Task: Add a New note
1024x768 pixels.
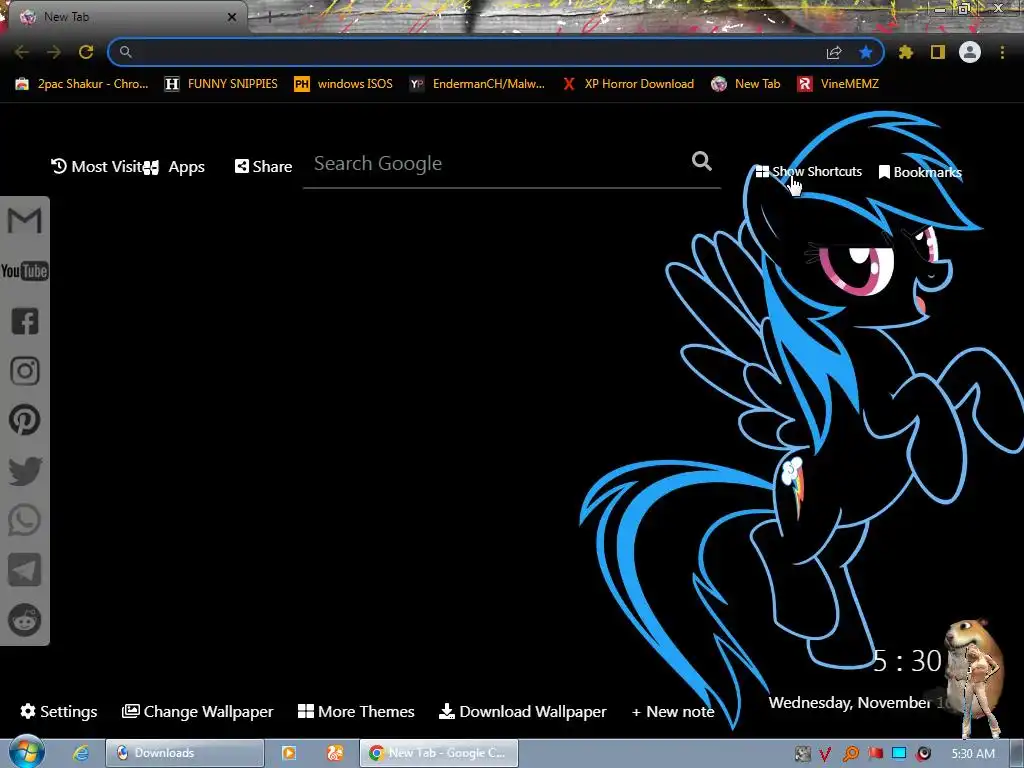Action: pos(673,712)
